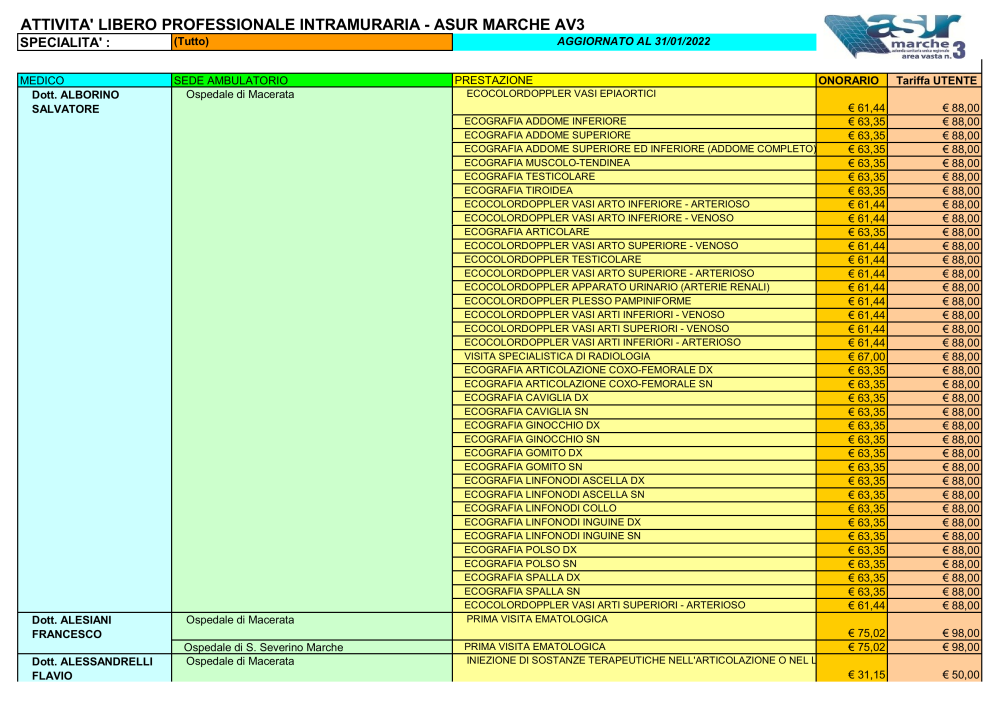Click the PRESTAZIONE column header
This screenshot has height=707, width=1000.
634,80
